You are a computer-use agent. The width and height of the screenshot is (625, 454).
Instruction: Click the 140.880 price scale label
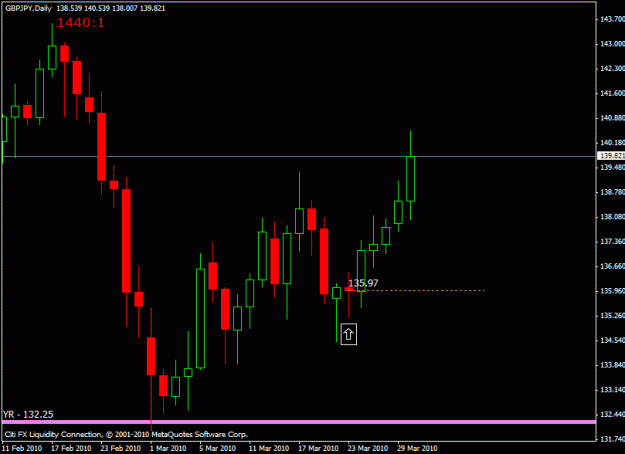pos(612,118)
